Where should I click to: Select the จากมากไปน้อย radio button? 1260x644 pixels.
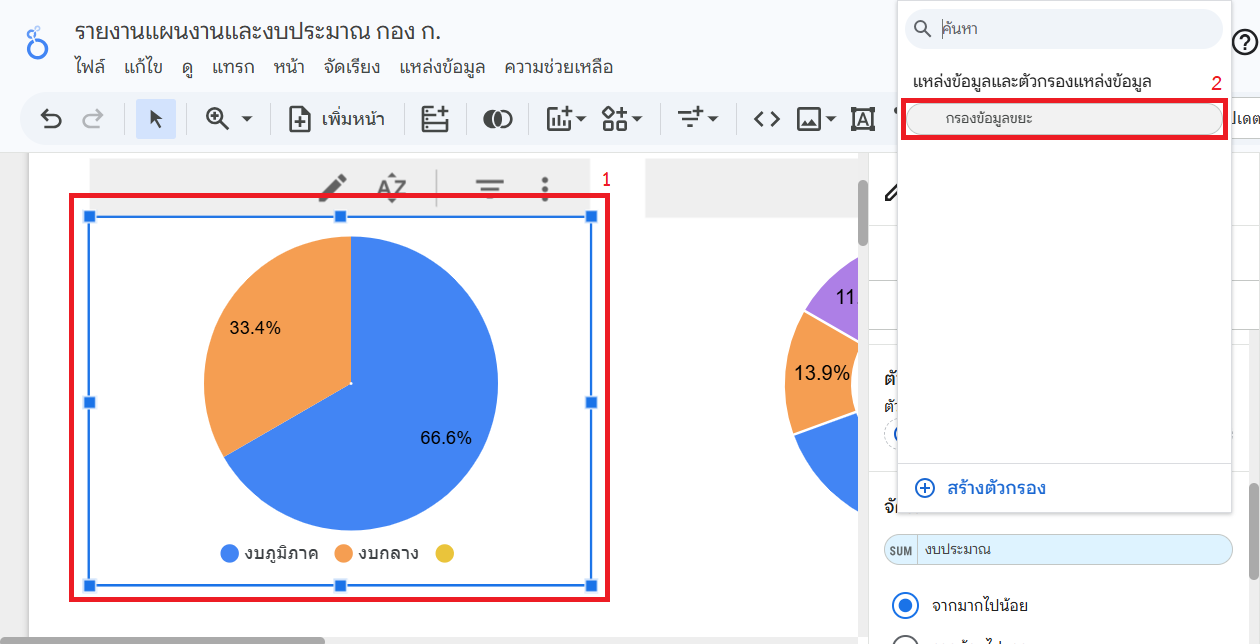click(906, 605)
